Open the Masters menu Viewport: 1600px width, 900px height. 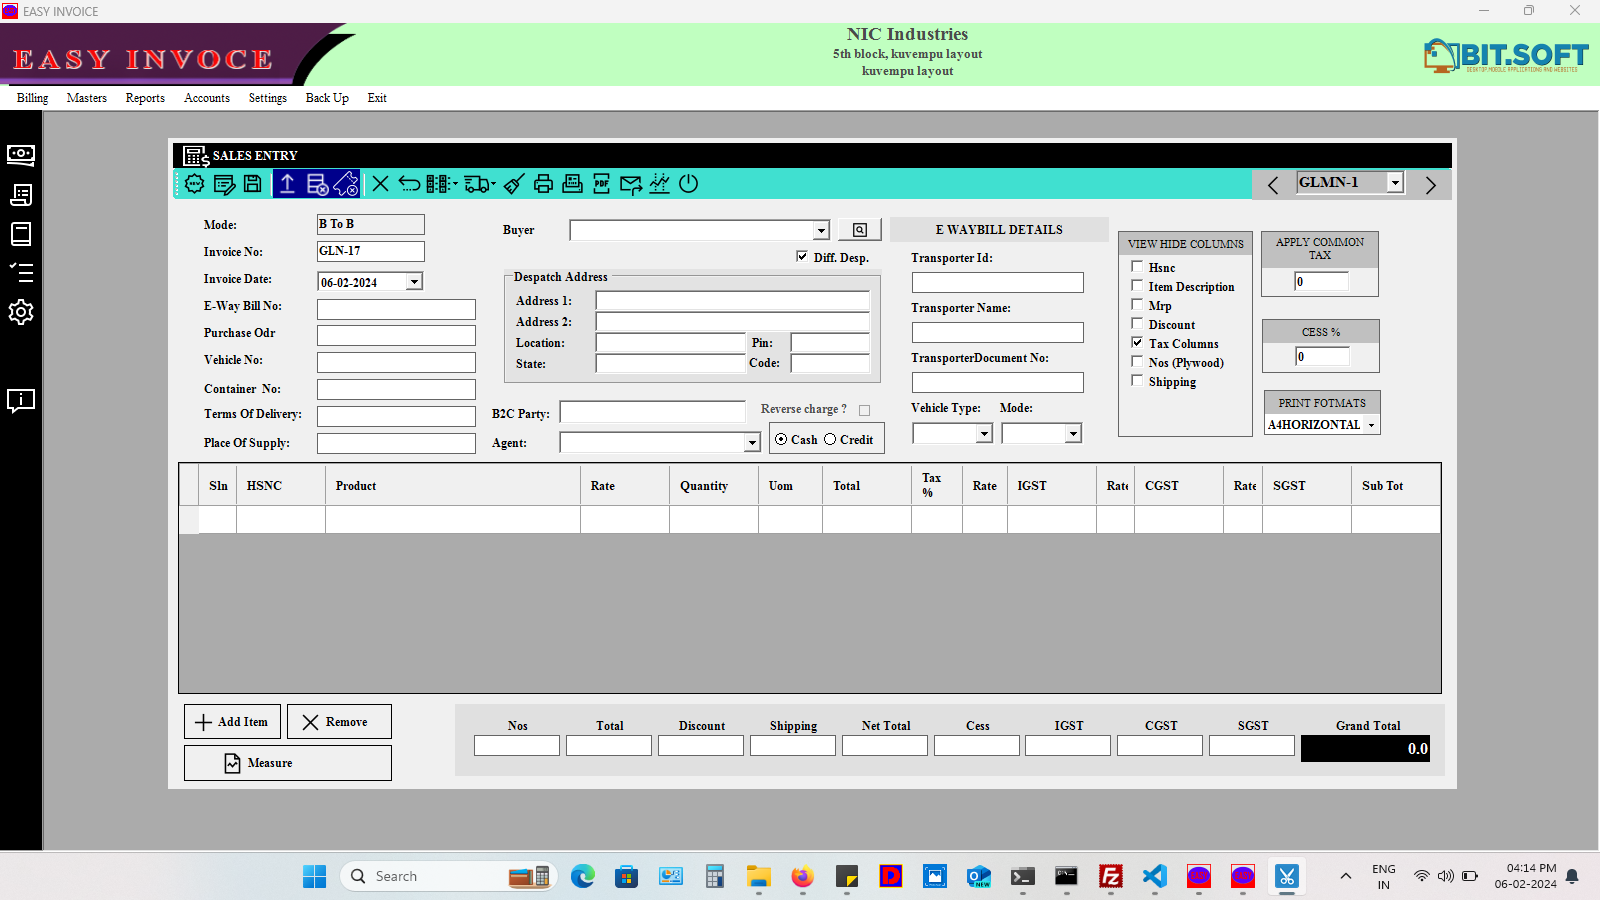[87, 98]
